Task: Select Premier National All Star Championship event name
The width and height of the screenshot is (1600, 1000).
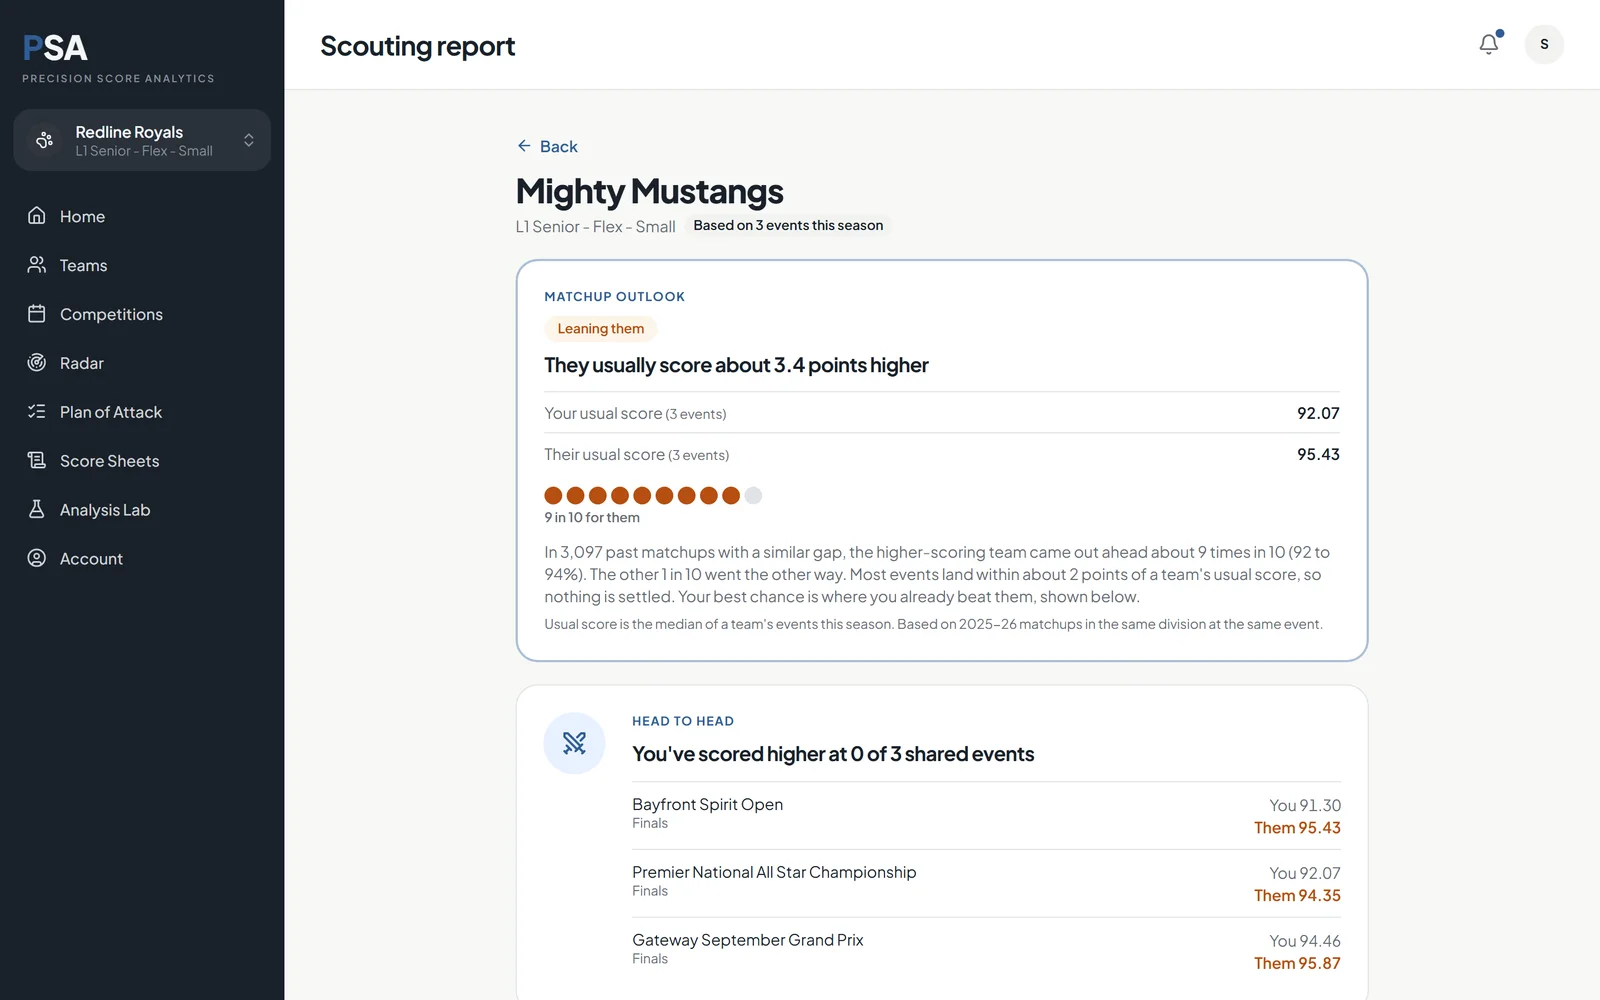Action: (x=774, y=873)
